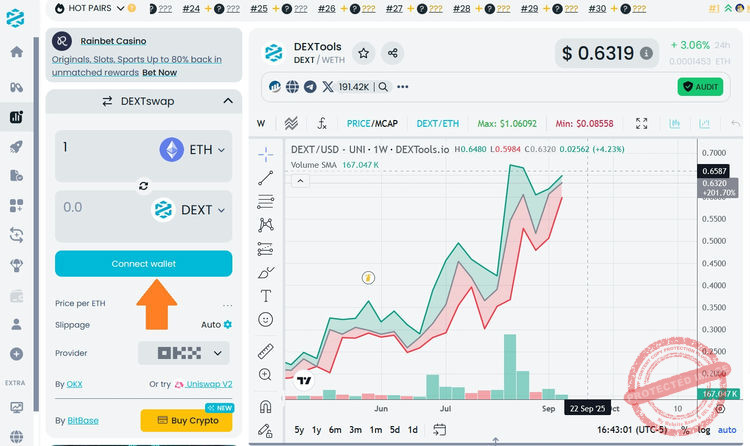This screenshot has height=446, width=750.
Task: Click the plus circle icon in sidebar
Action: [x=16, y=354]
